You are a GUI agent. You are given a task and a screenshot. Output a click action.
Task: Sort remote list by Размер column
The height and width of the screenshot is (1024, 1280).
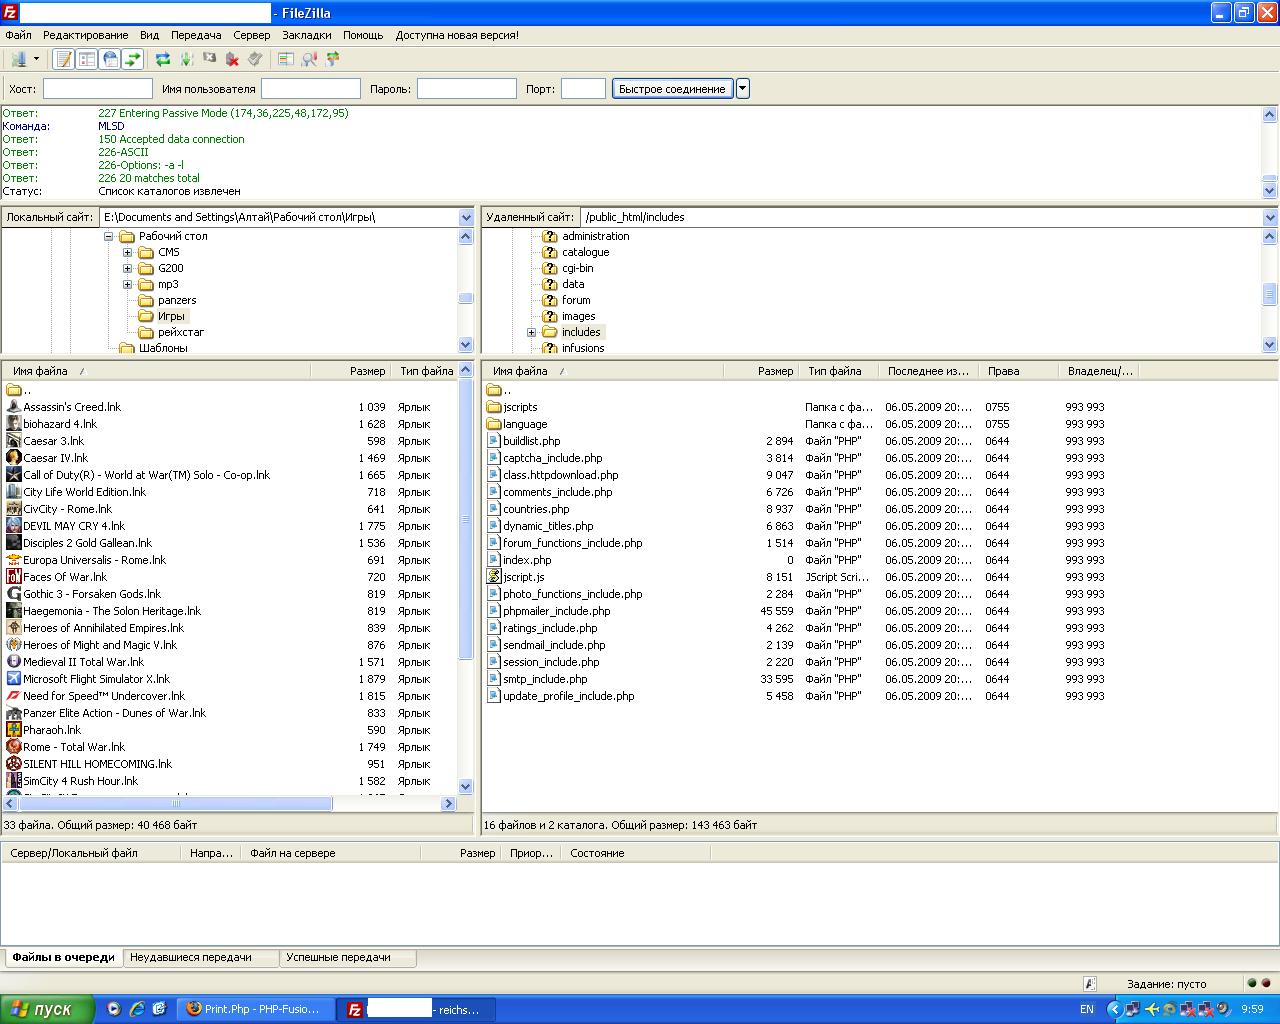(761, 371)
